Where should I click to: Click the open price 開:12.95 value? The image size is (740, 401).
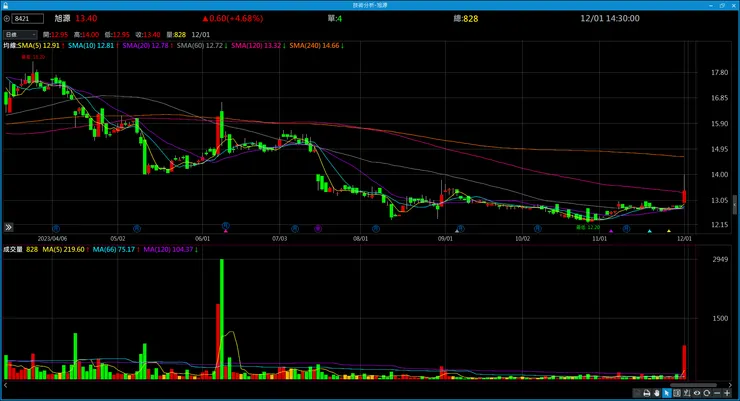[x=55, y=35]
